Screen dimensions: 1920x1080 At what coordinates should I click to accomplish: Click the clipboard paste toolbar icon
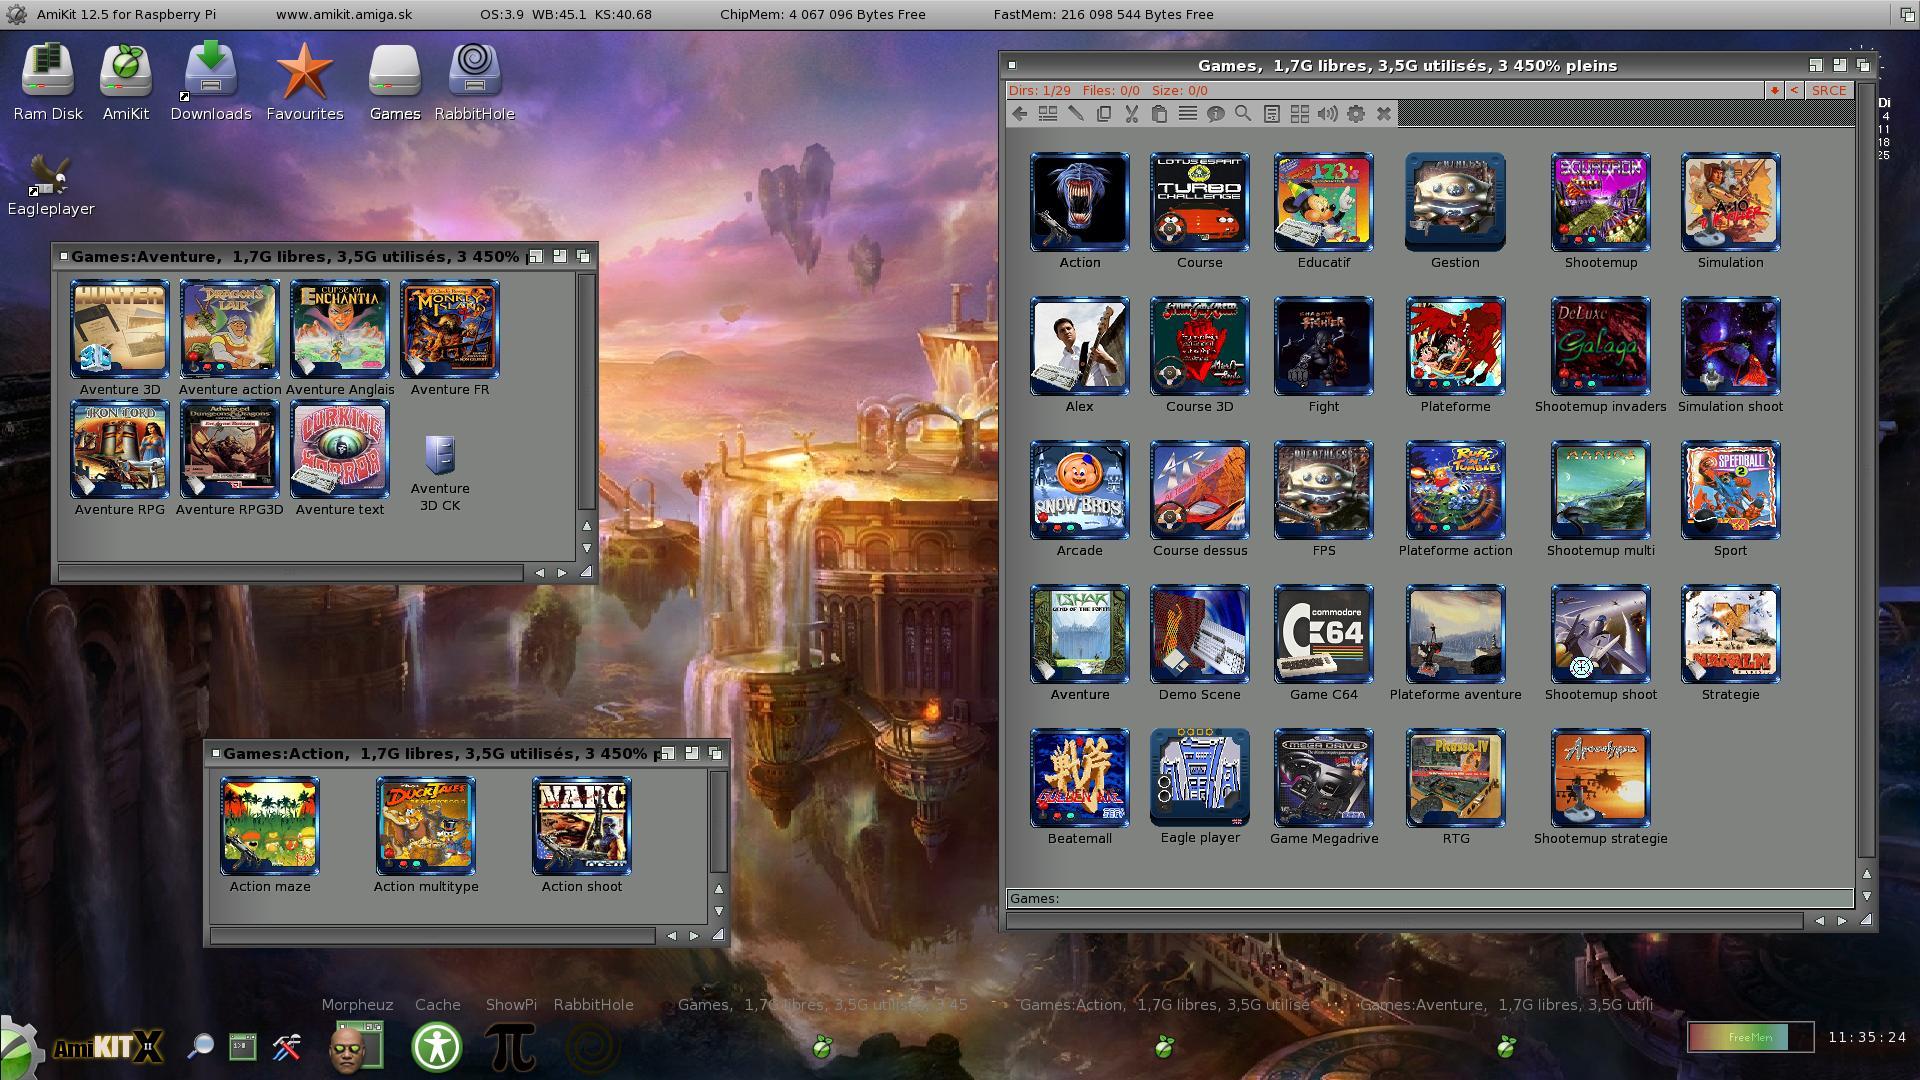coord(1159,114)
